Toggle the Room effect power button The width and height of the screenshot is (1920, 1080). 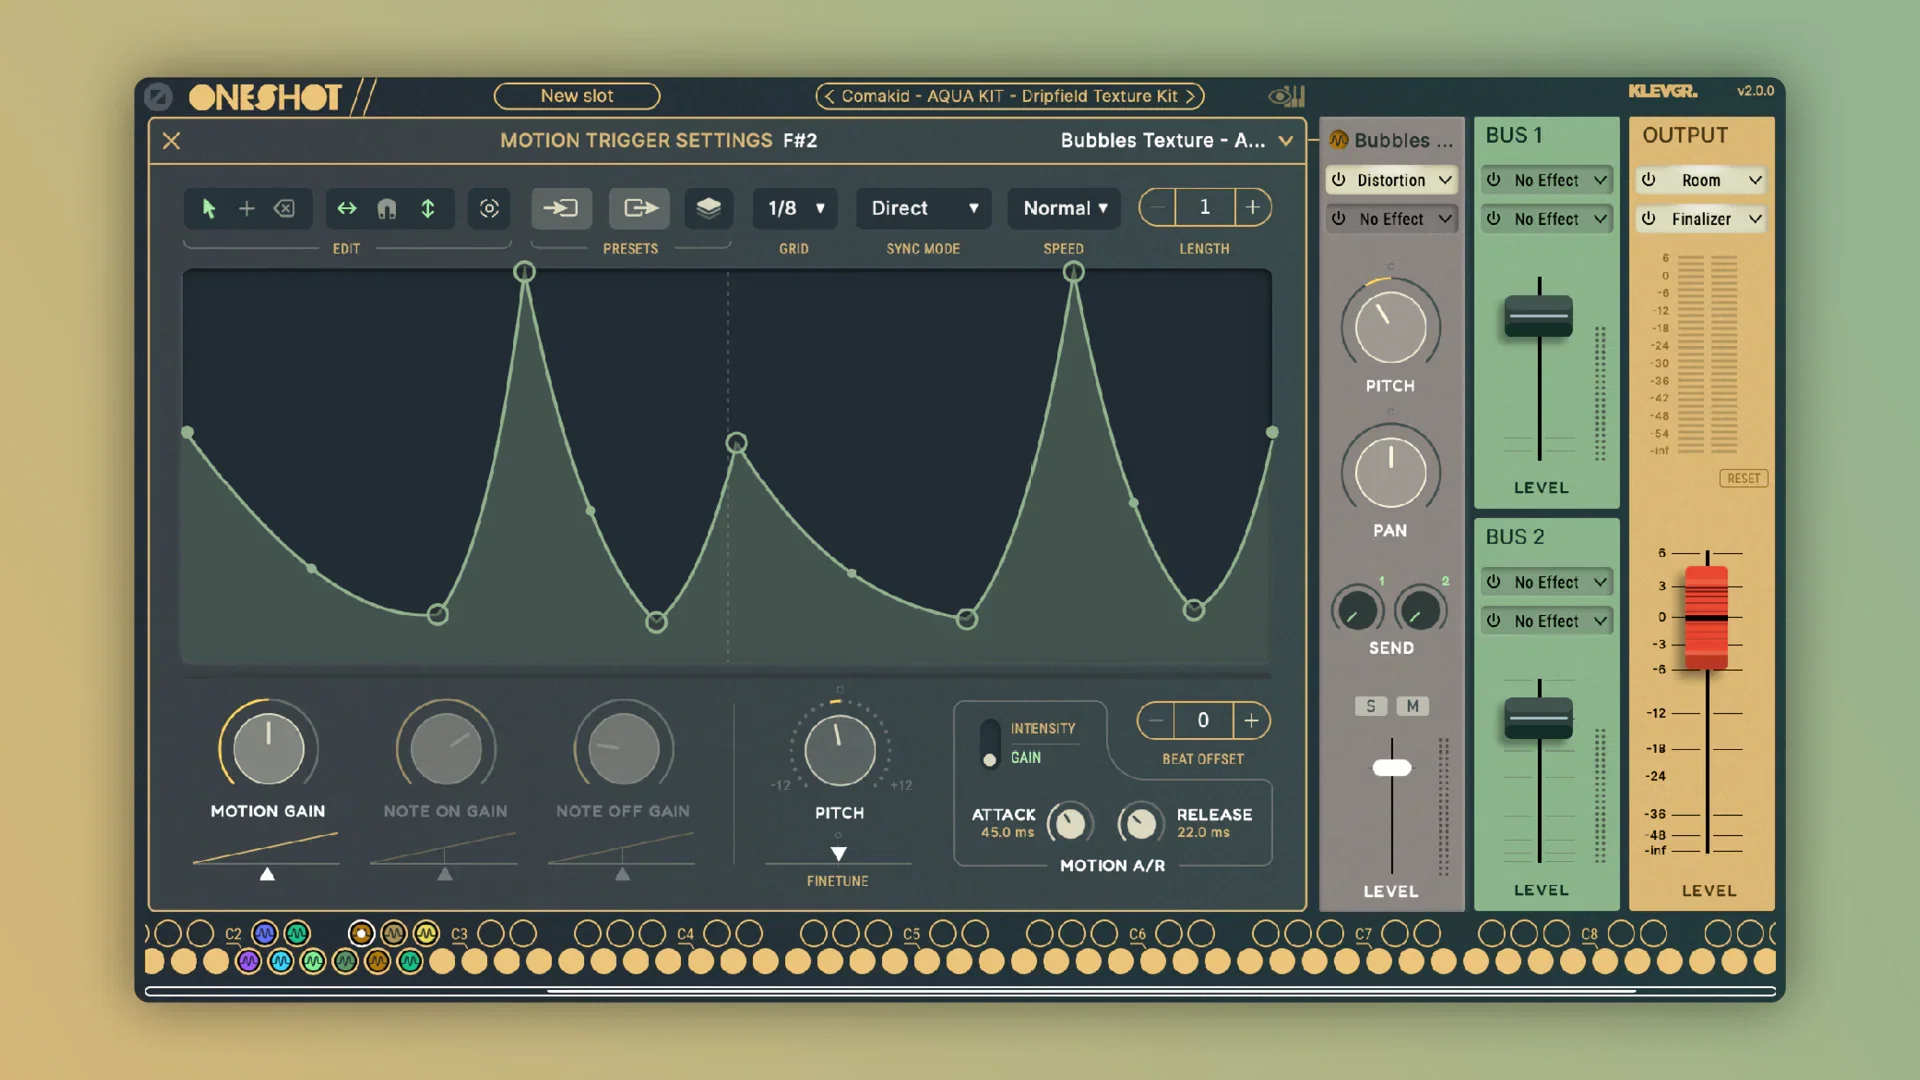click(1649, 180)
